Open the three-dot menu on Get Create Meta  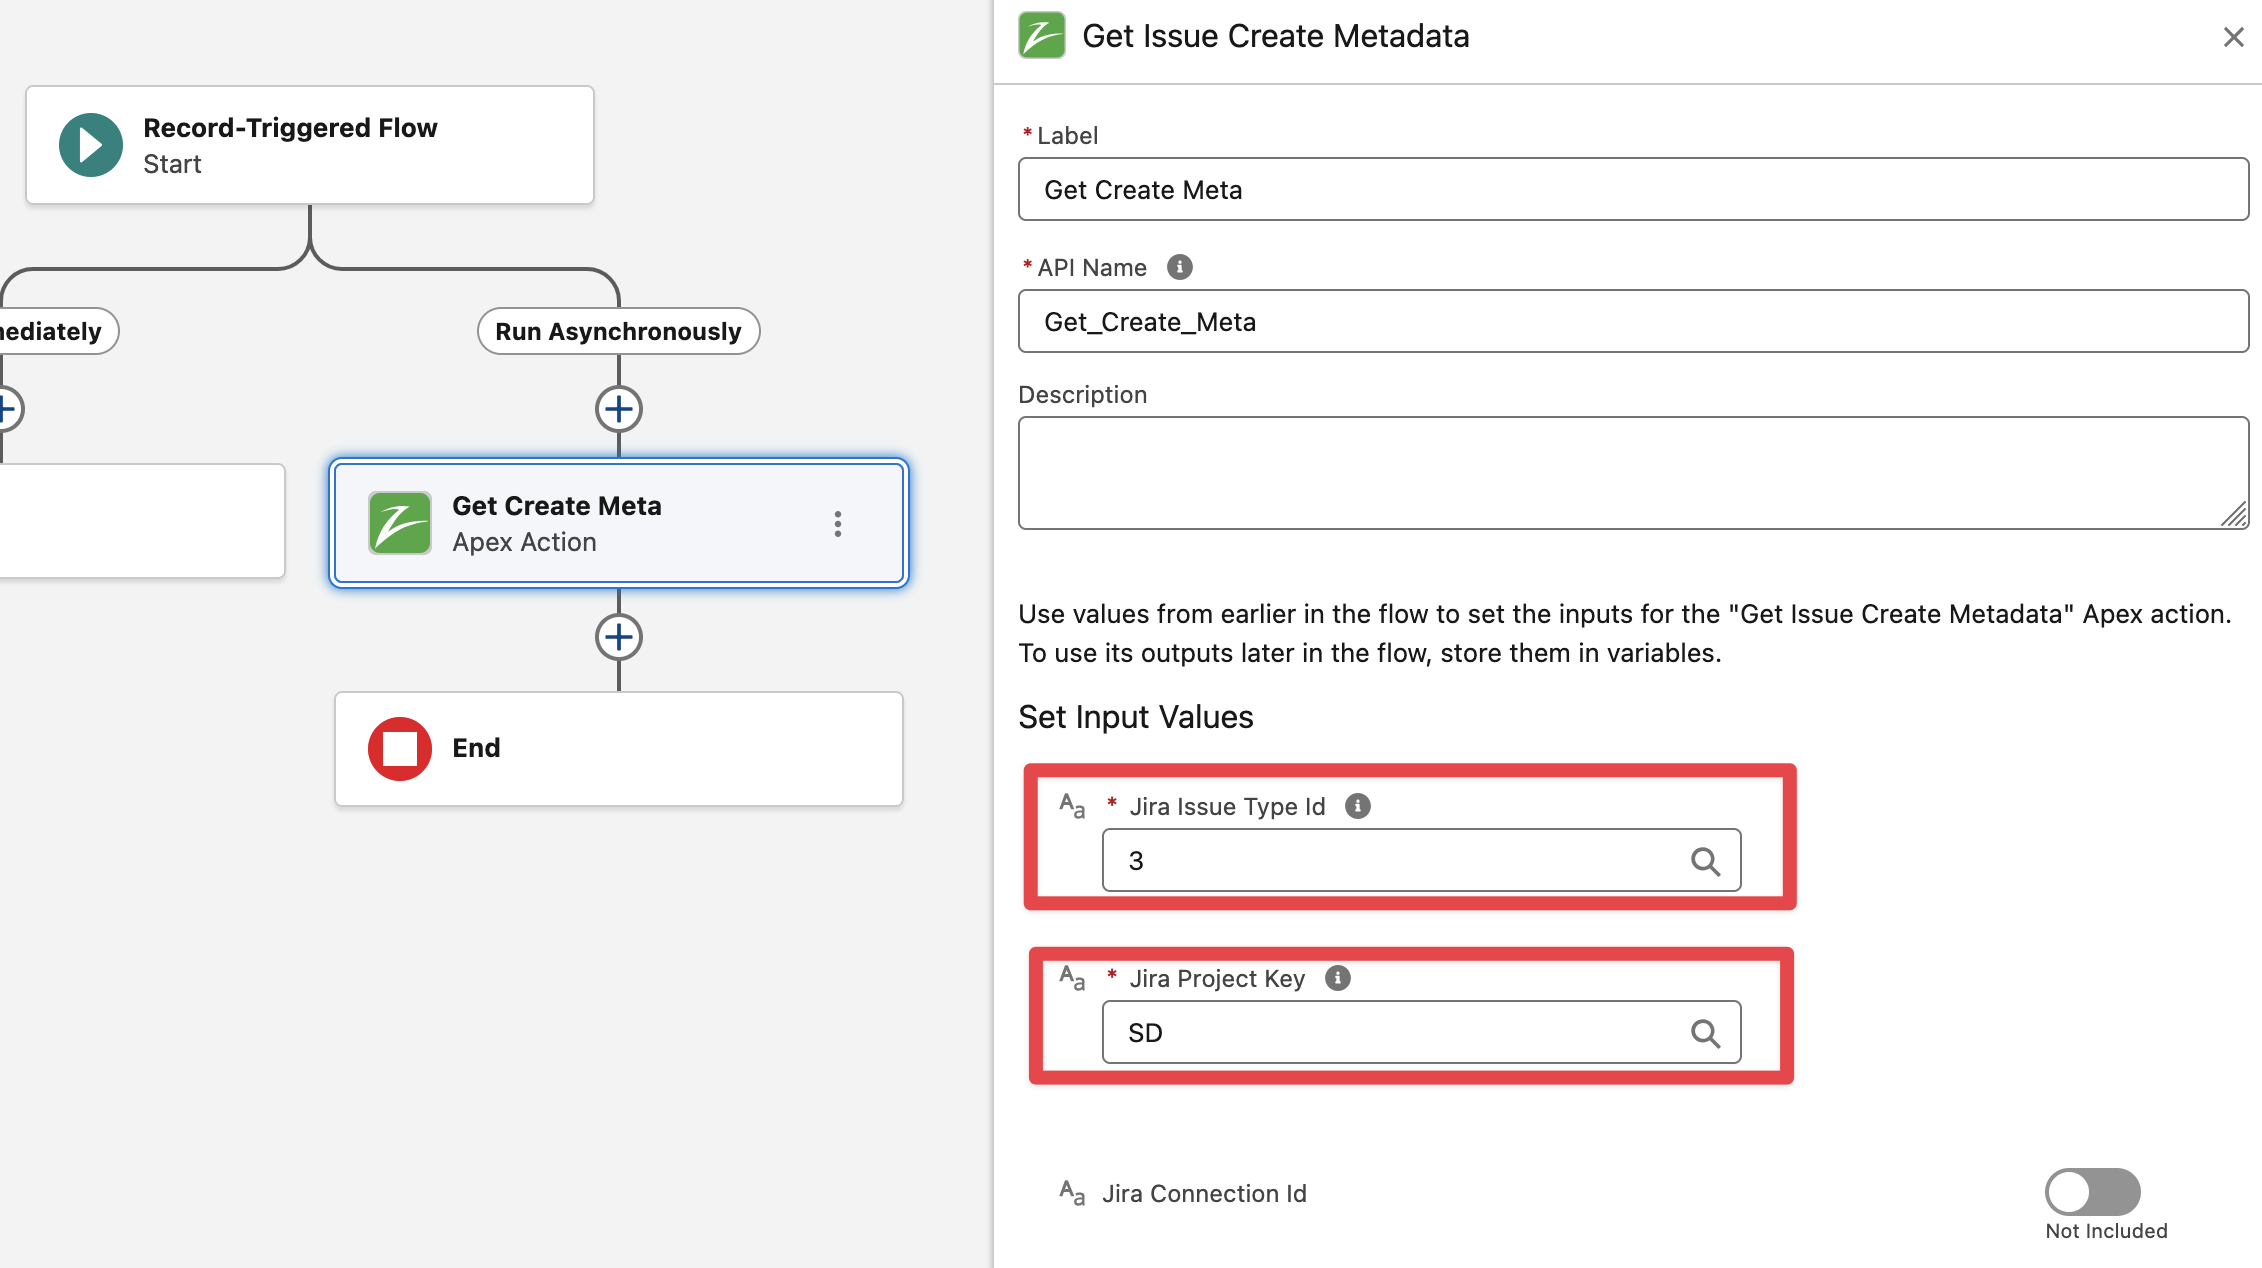(x=838, y=524)
